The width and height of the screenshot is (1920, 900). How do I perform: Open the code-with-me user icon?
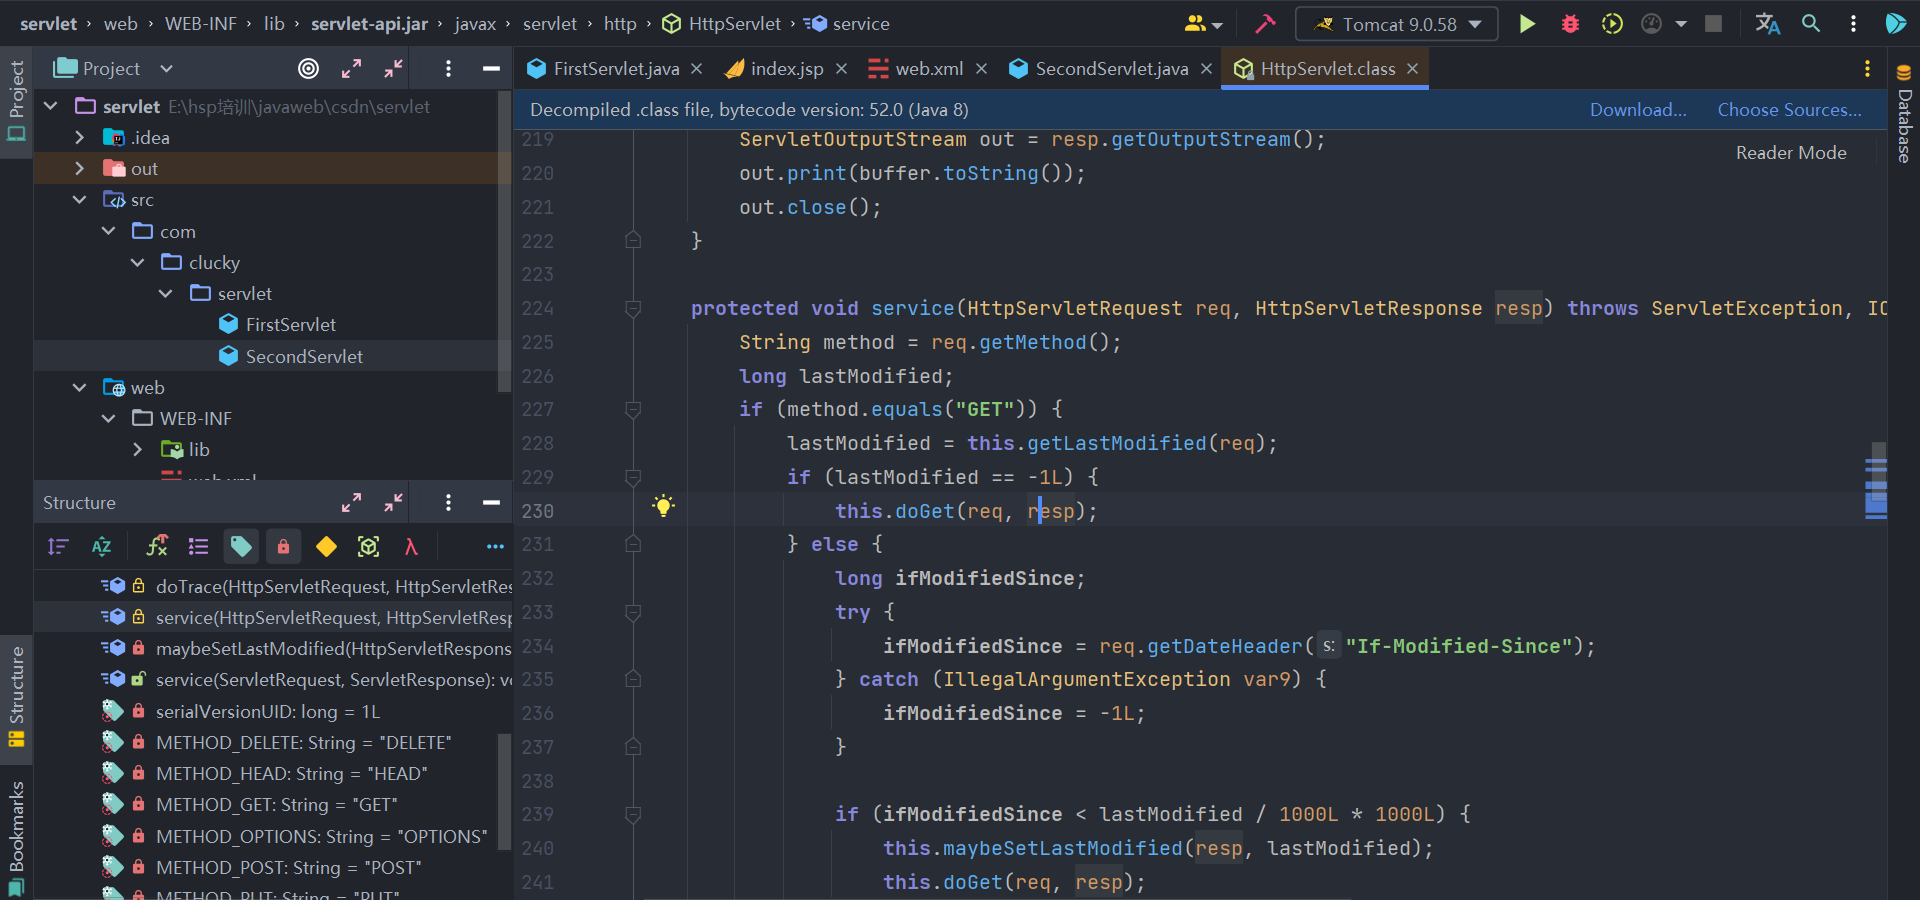[x=1203, y=24]
